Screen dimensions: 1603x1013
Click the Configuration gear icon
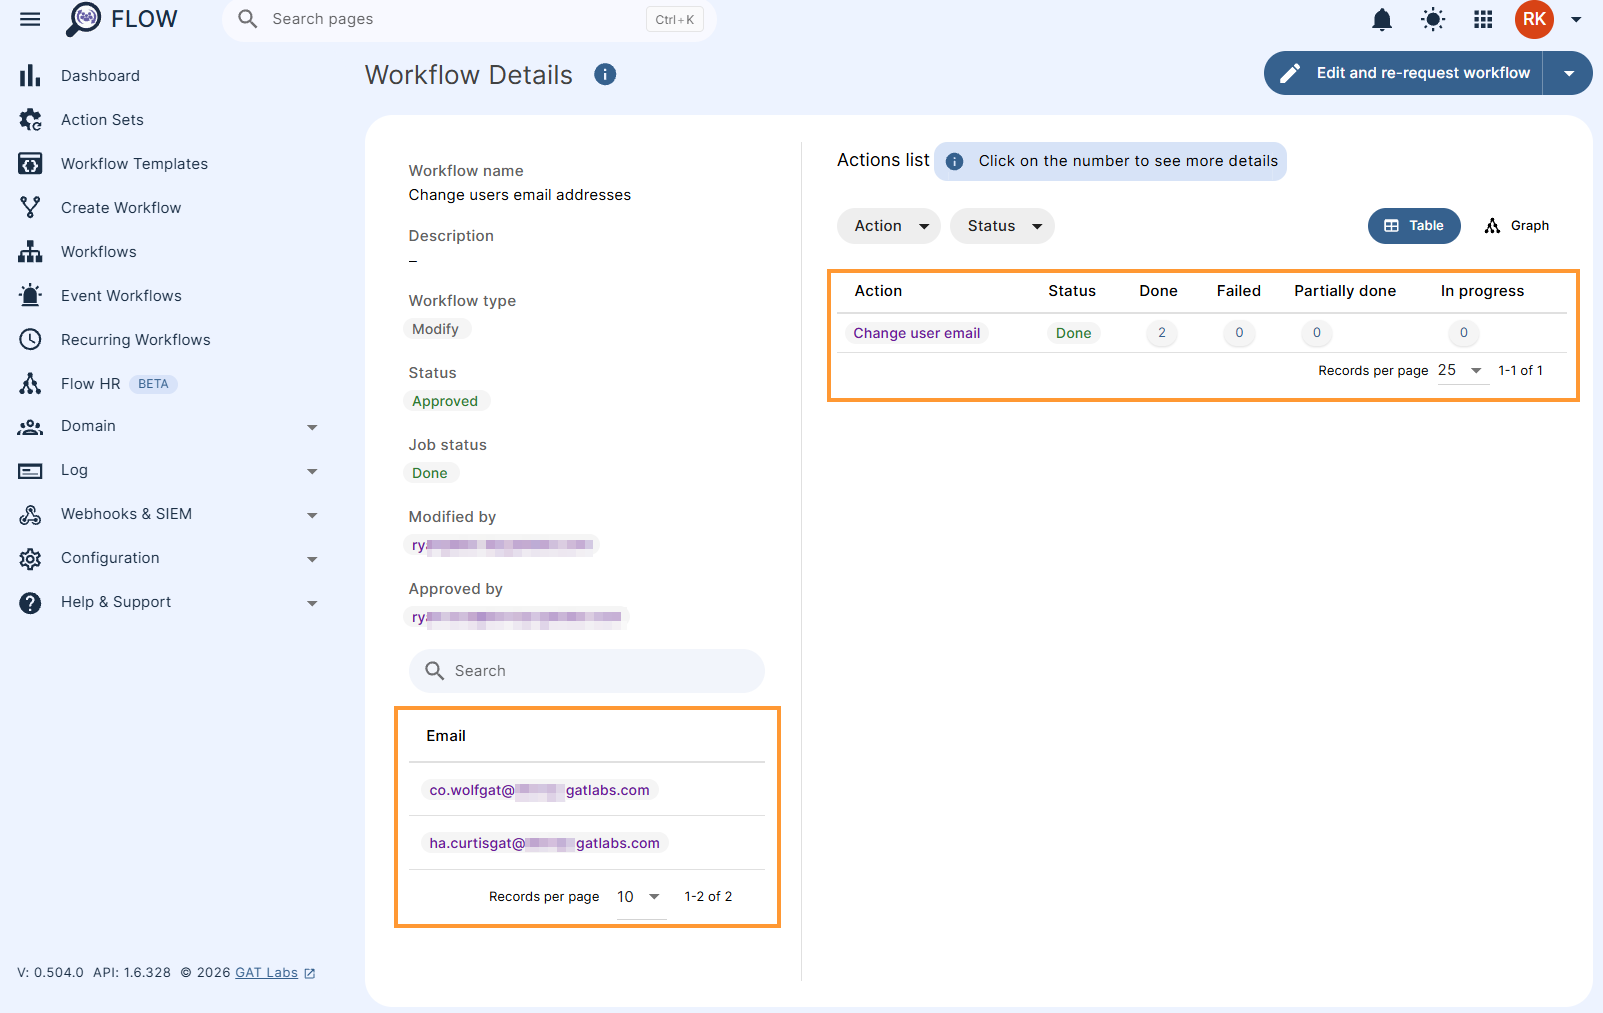point(30,559)
